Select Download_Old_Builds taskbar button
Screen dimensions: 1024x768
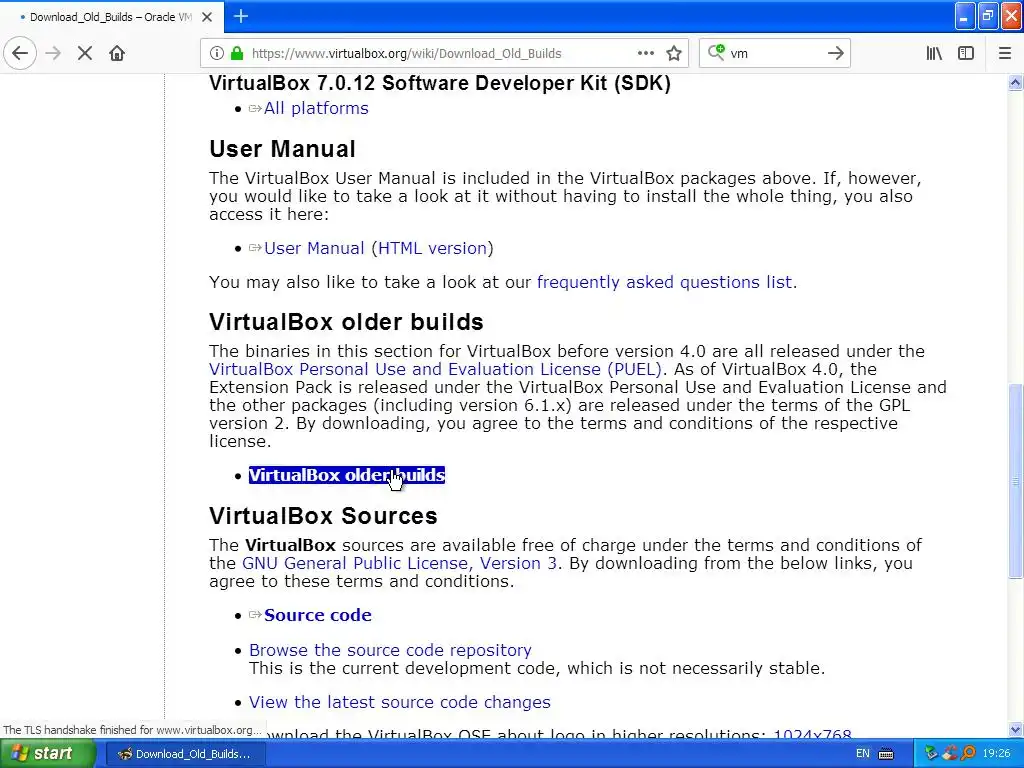pyautogui.click(x=185, y=754)
